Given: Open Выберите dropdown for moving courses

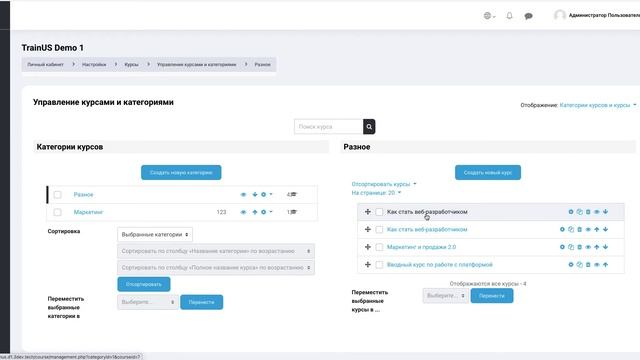Looking at the screenshot, I should point(445,296).
